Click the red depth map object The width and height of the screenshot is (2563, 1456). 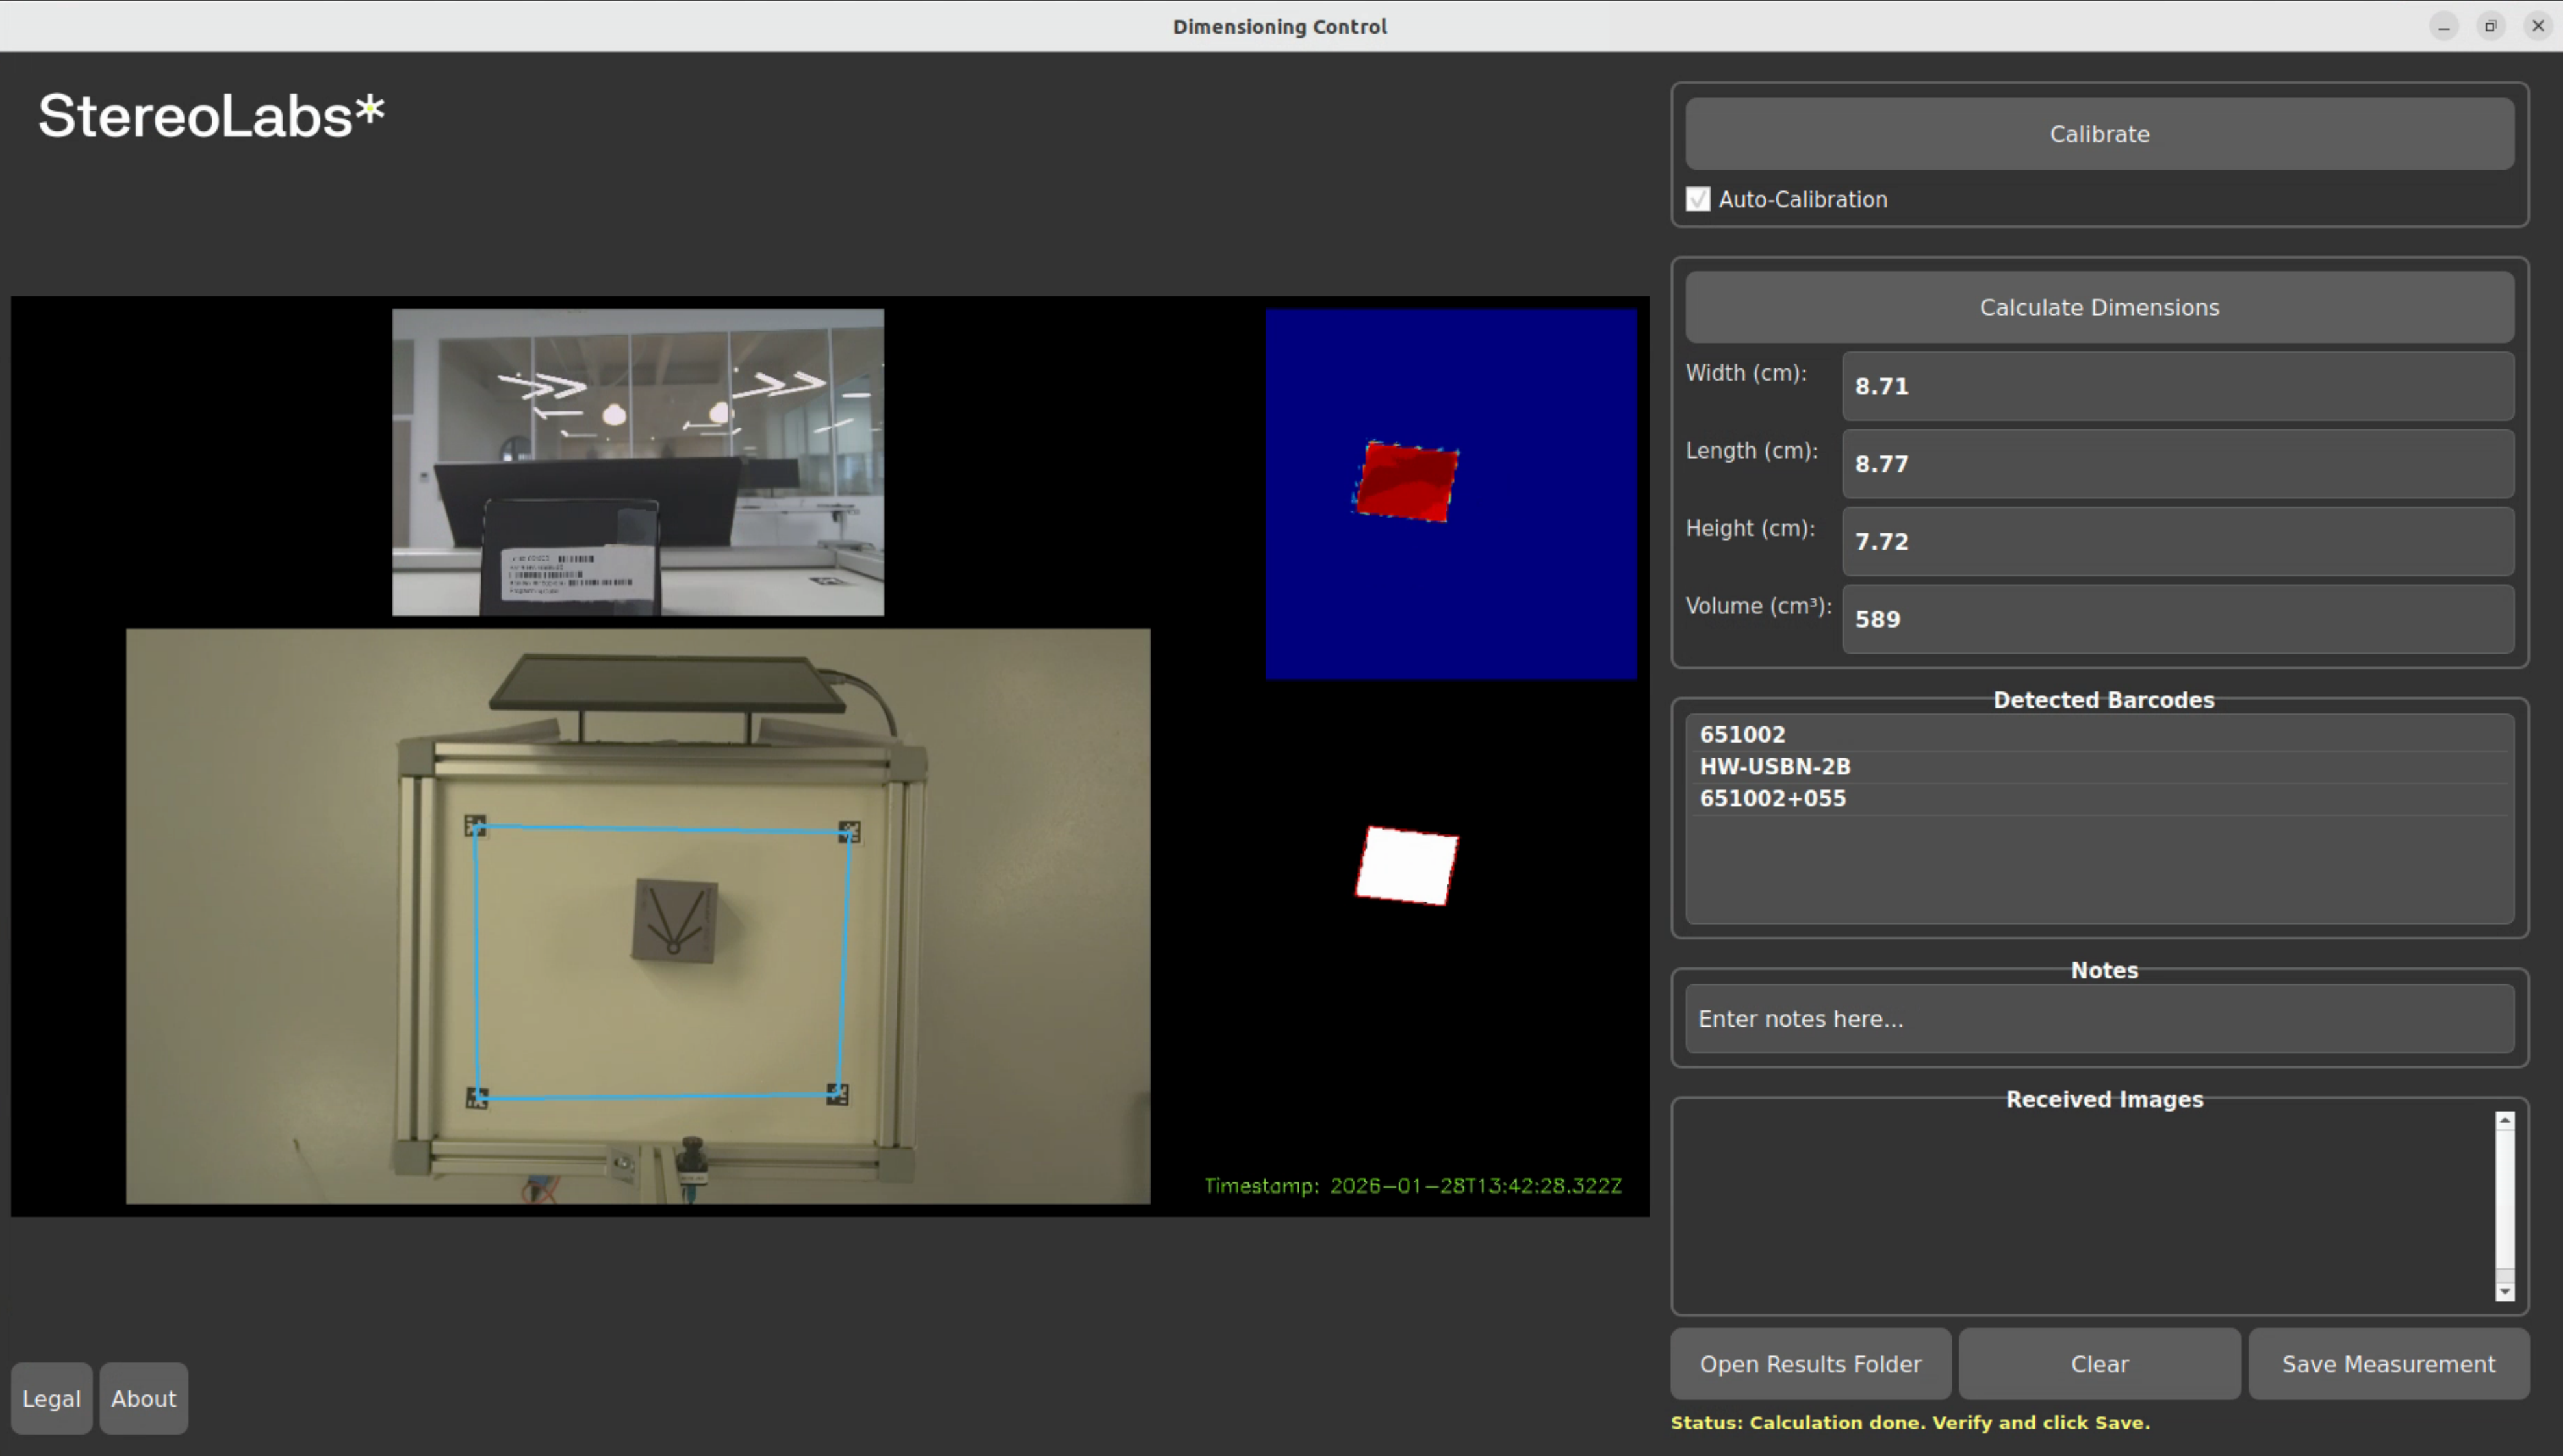pos(1406,482)
